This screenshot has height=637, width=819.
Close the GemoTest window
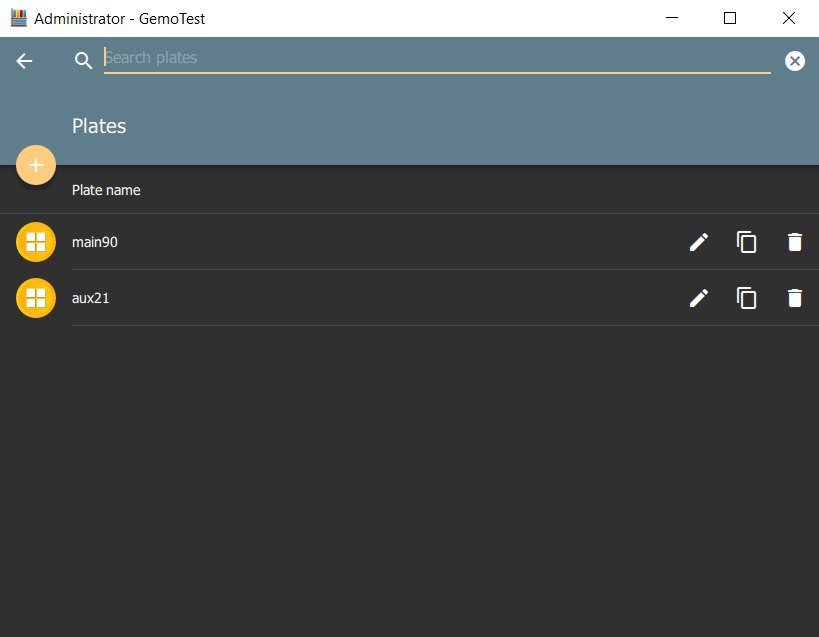789,18
